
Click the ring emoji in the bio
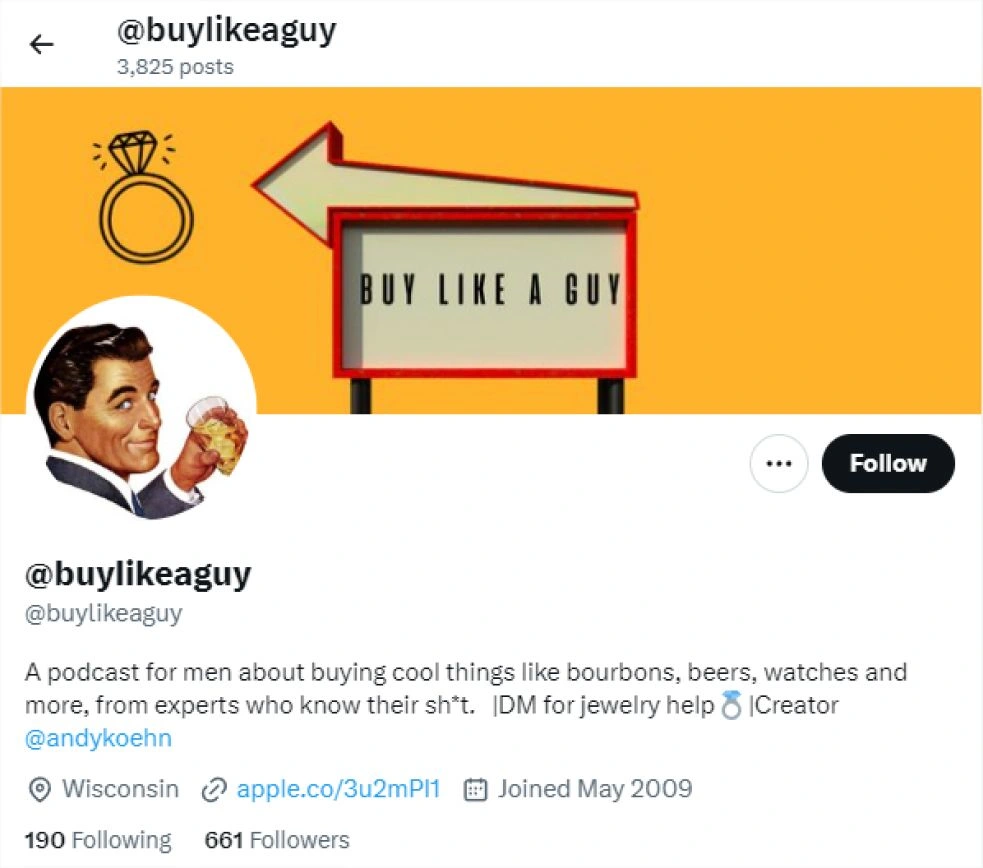tap(731, 705)
